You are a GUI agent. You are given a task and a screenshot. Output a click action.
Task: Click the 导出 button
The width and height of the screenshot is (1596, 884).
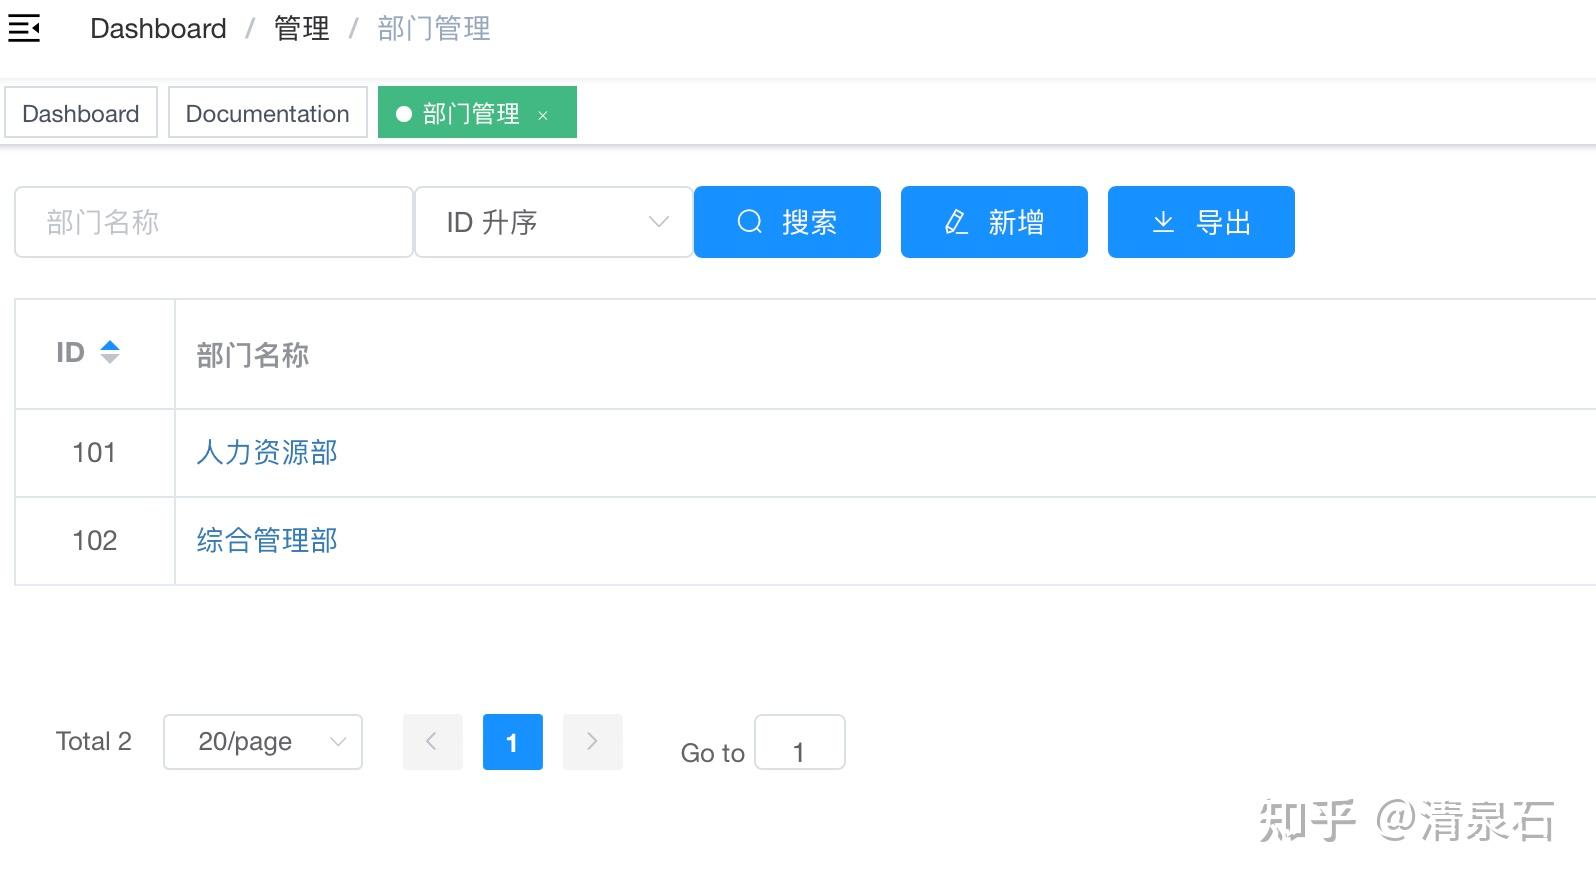click(x=1201, y=222)
